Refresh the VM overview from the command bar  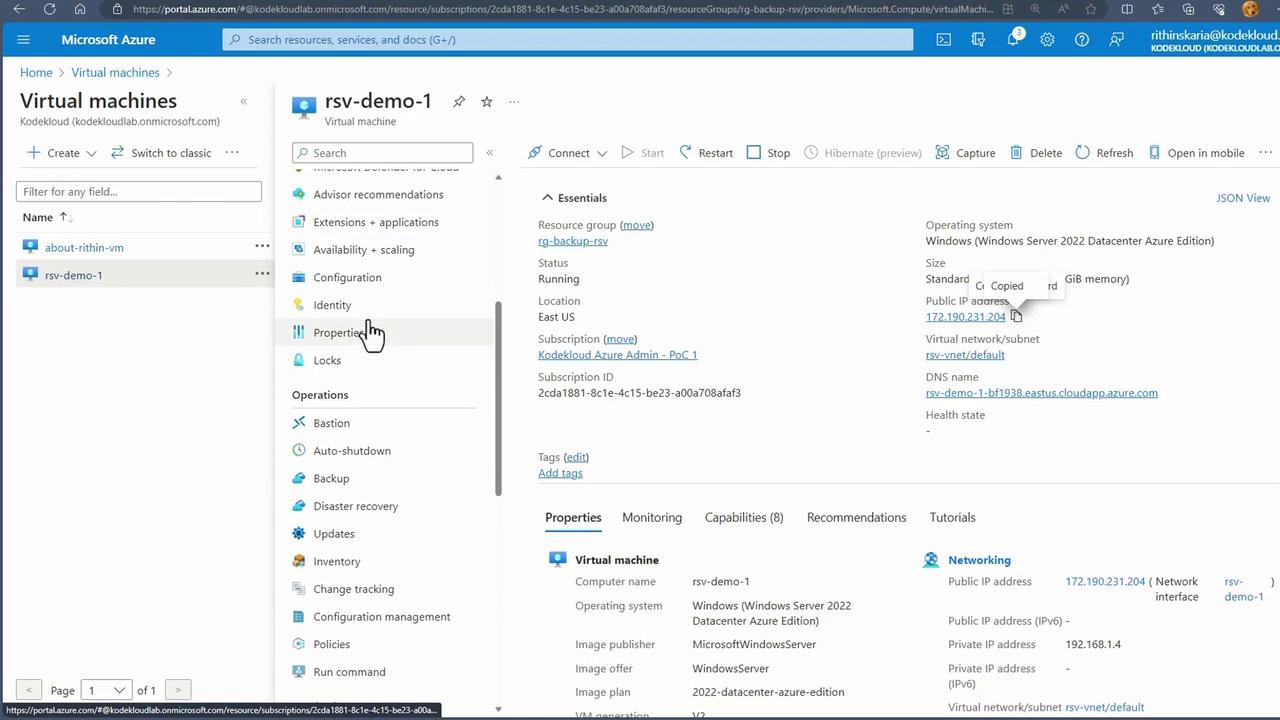pos(1104,153)
